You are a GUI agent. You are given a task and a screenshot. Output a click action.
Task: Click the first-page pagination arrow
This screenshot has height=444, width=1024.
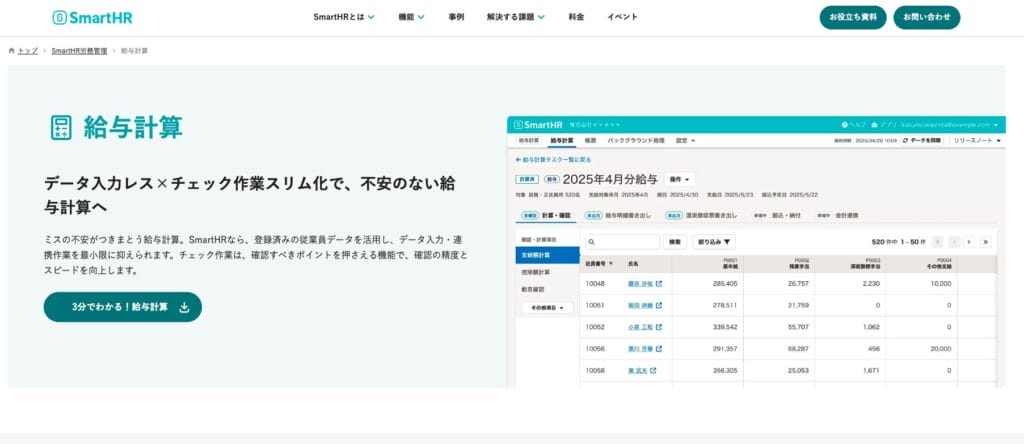(x=938, y=242)
